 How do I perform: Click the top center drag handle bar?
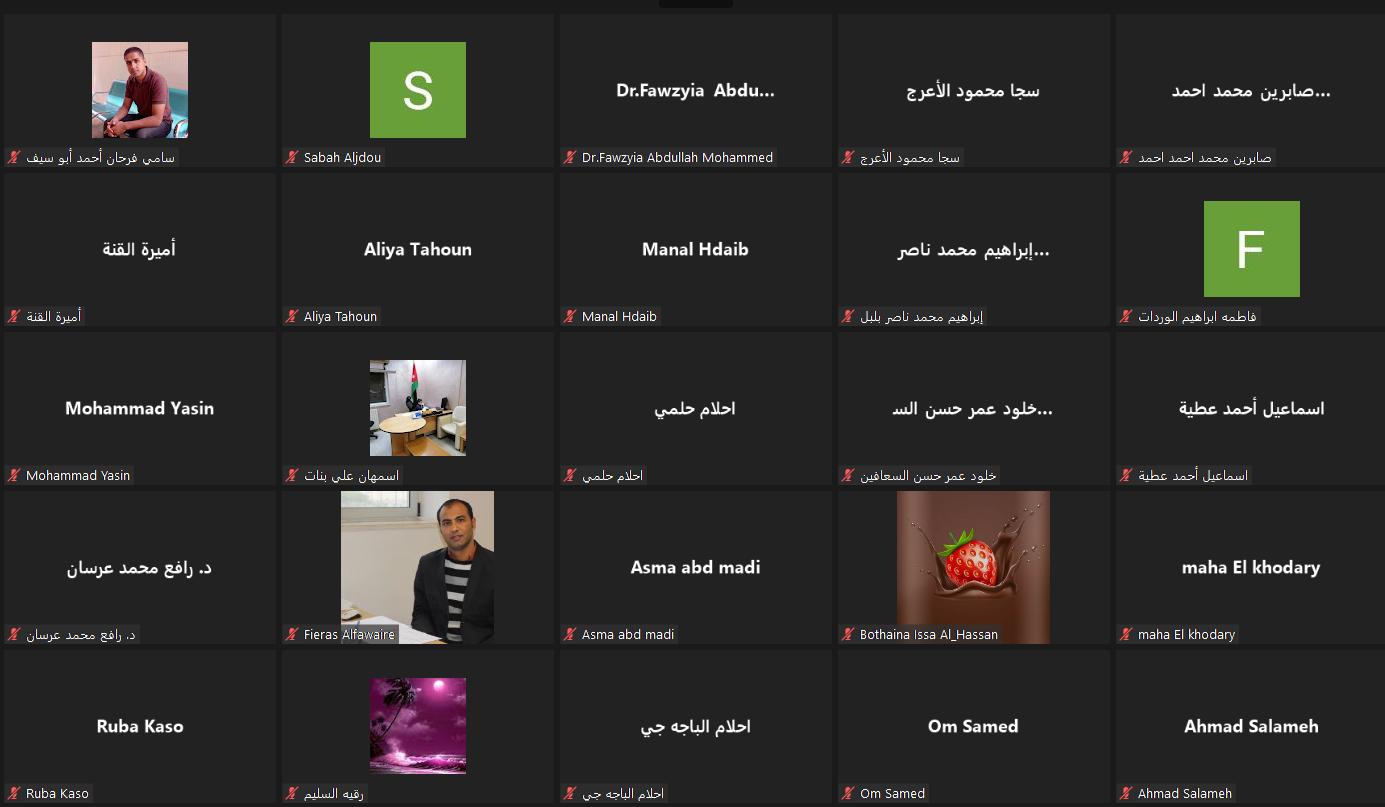pos(696,3)
